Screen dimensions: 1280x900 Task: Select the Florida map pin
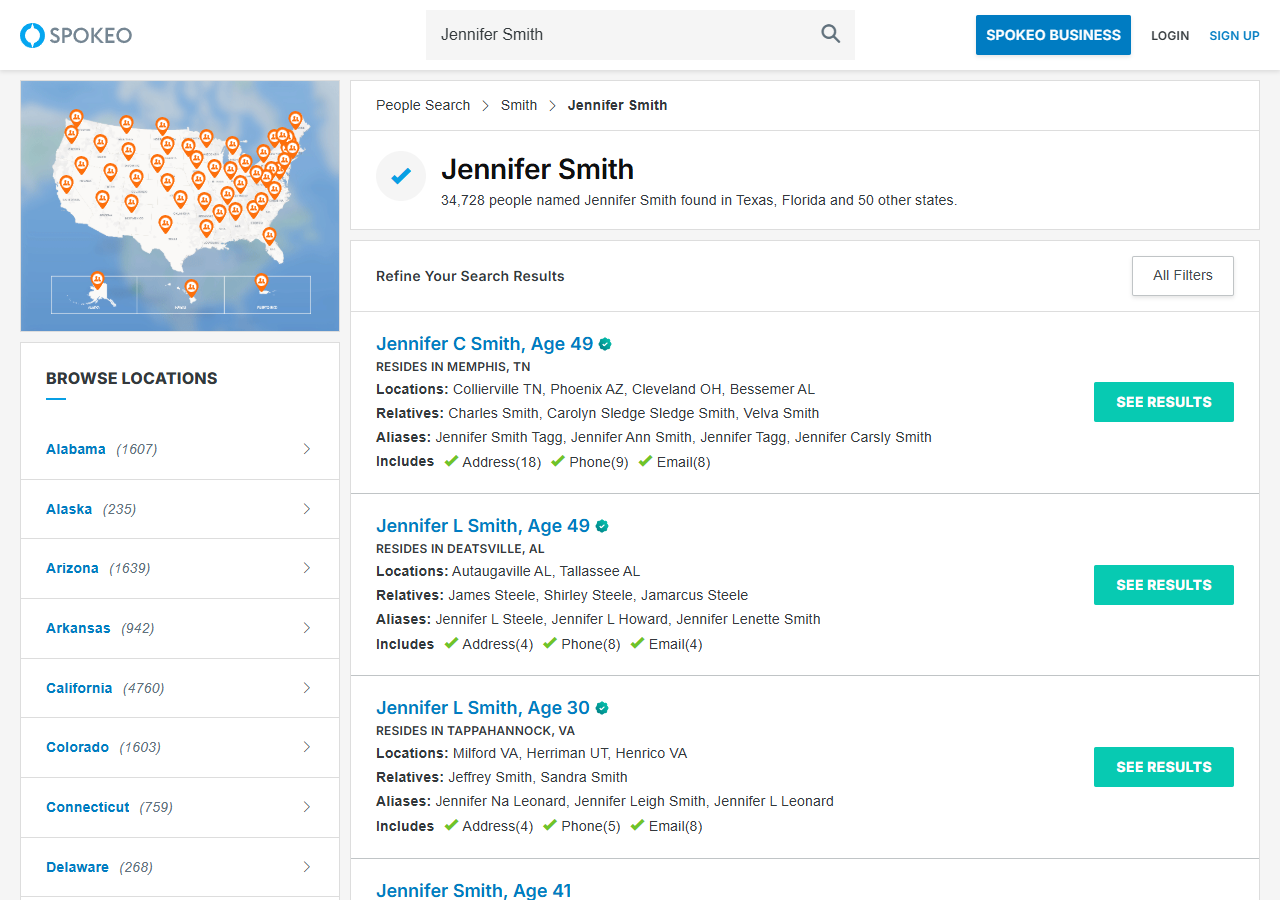point(269,236)
